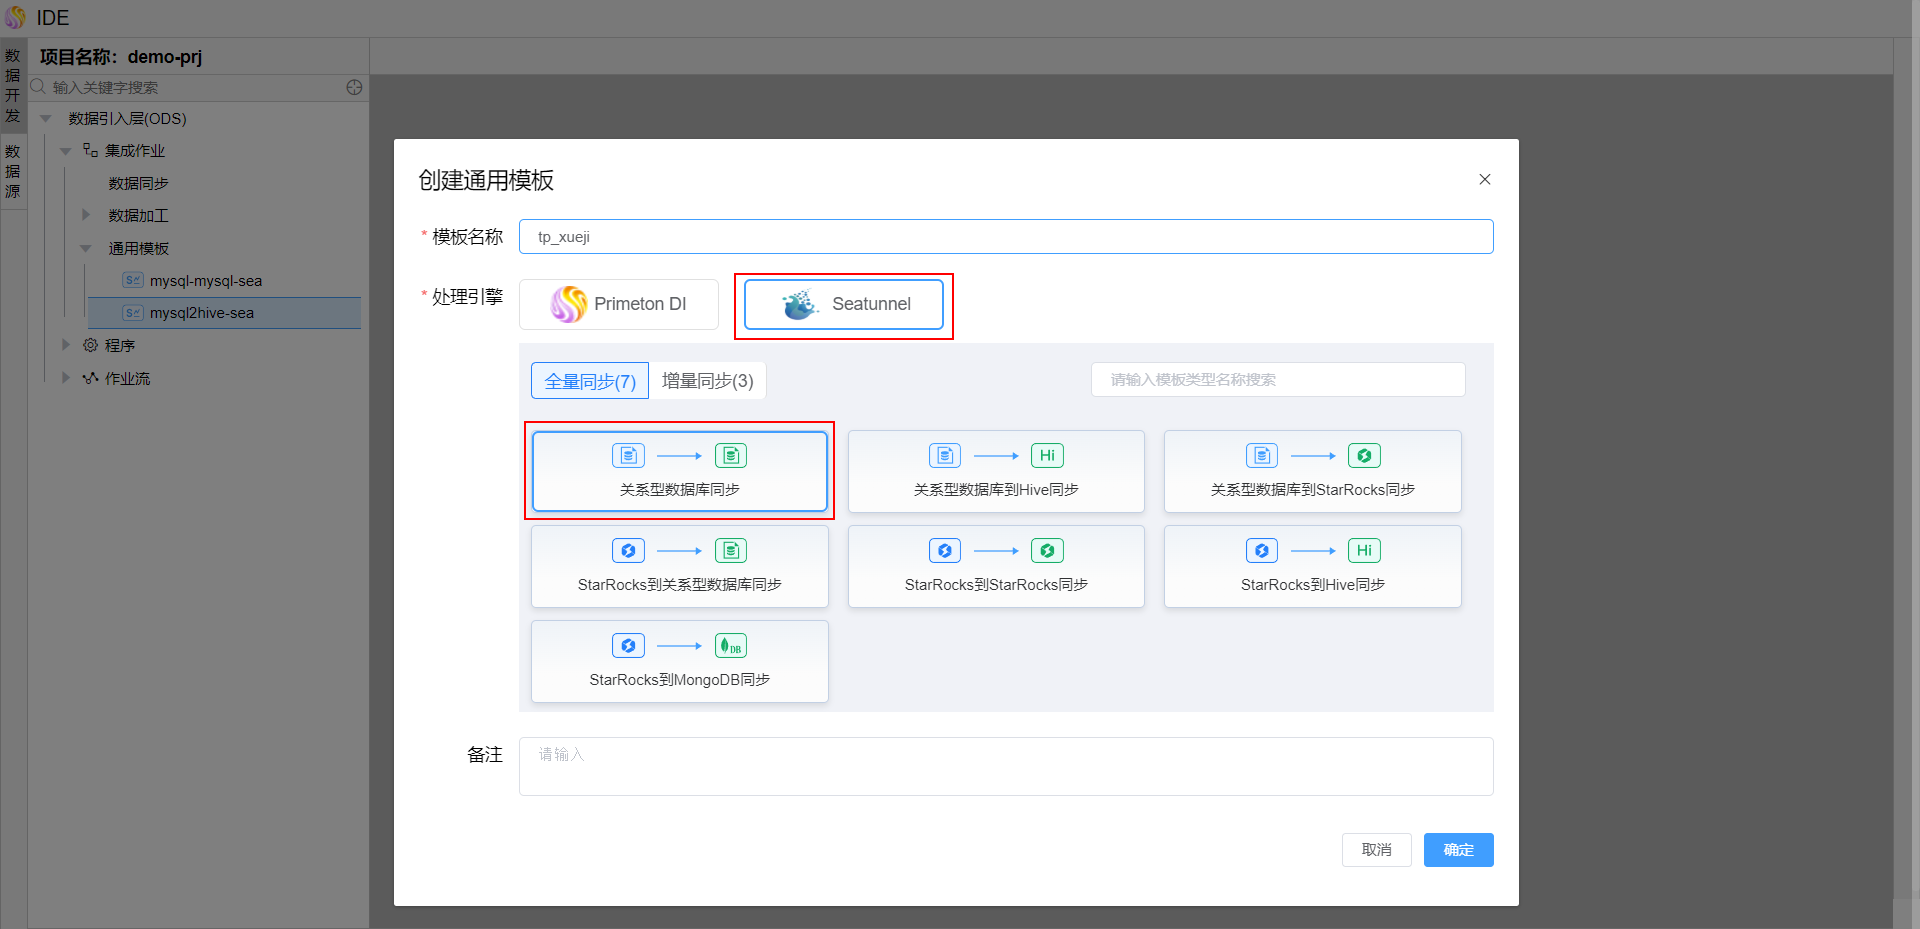Image resolution: width=1920 pixels, height=929 pixels.
Task: Expand the 程序 tree node
Action: pos(66,345)
